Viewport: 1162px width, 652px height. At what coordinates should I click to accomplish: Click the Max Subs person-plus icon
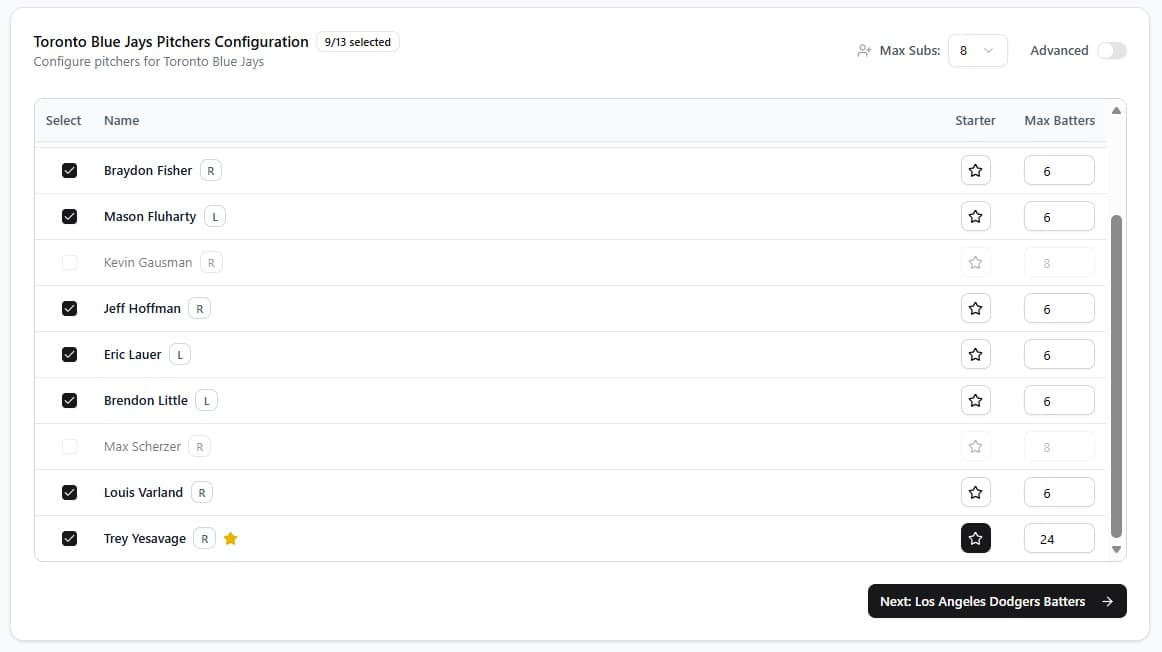864,51
